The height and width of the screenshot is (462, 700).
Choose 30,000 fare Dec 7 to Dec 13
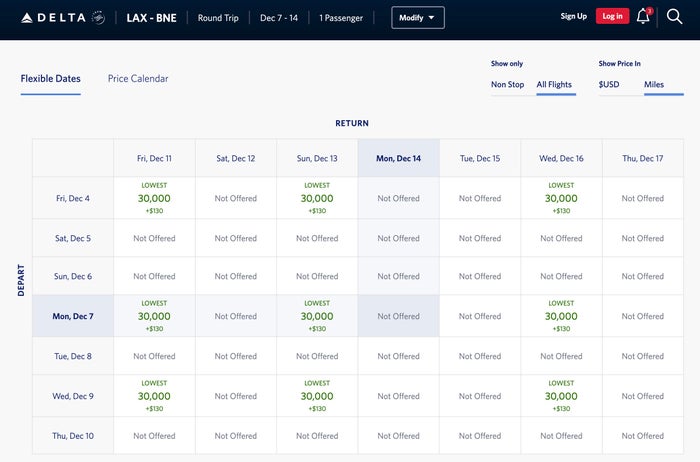tap(317, 316)
